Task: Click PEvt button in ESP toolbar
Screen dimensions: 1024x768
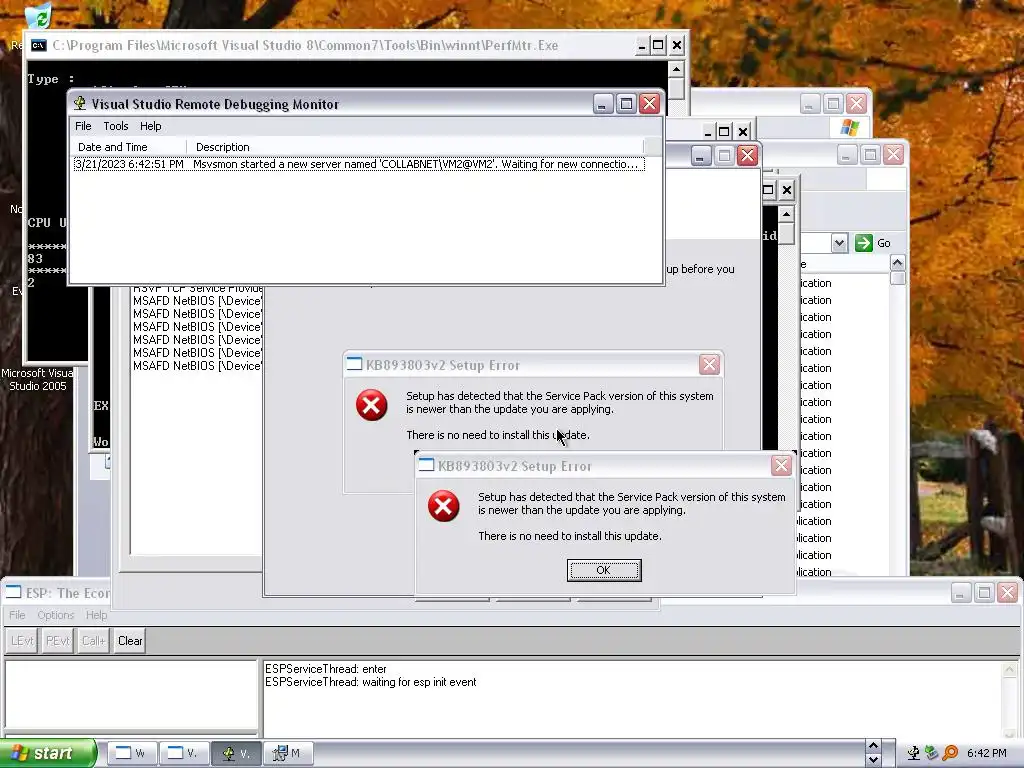Action: 57,641
